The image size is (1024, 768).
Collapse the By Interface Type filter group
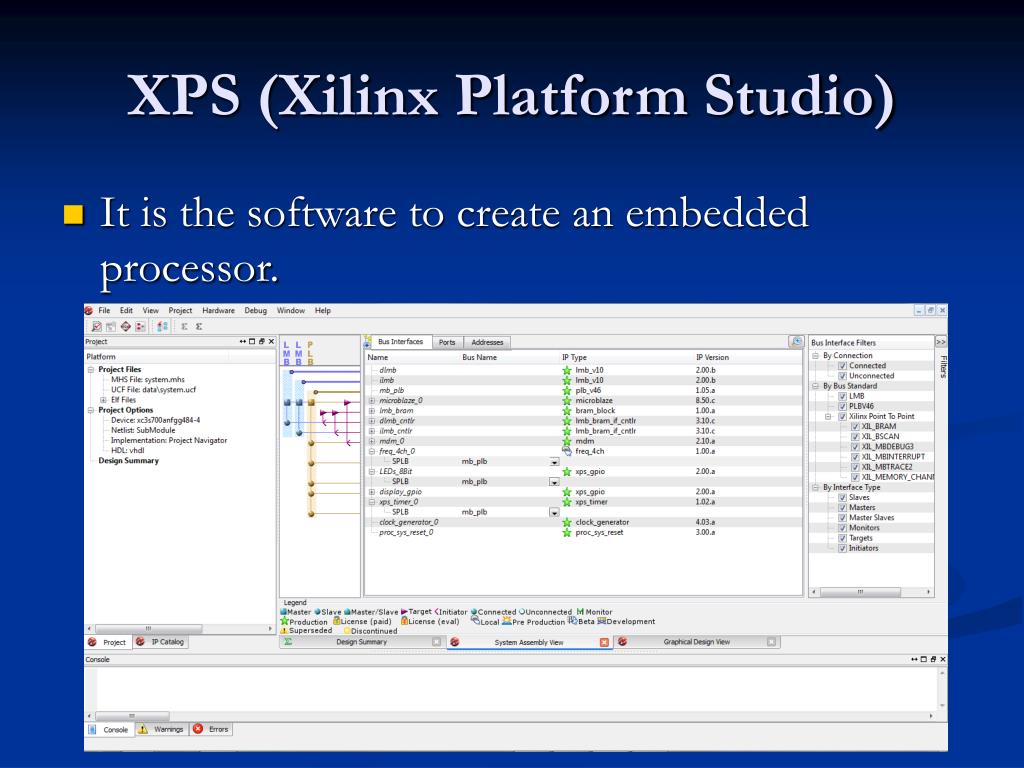816,488
